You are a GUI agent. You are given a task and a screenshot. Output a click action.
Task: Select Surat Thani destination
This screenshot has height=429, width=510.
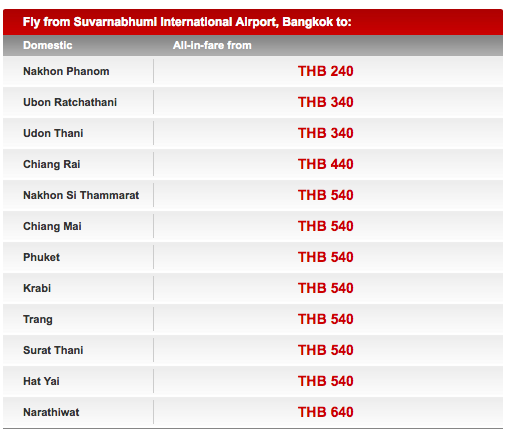pyautogui.click(x=53, y=350)
